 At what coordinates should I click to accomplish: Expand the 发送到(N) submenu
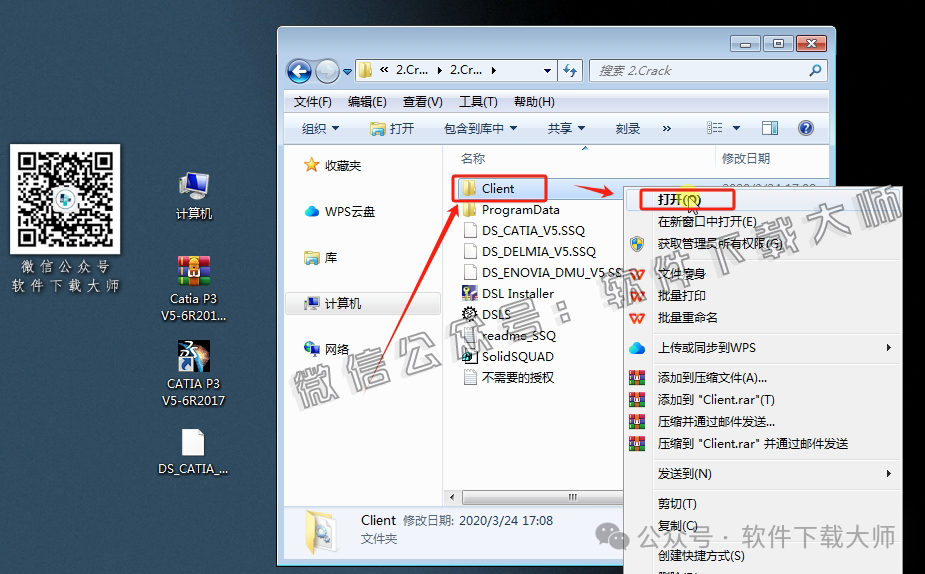pos(762,474)
